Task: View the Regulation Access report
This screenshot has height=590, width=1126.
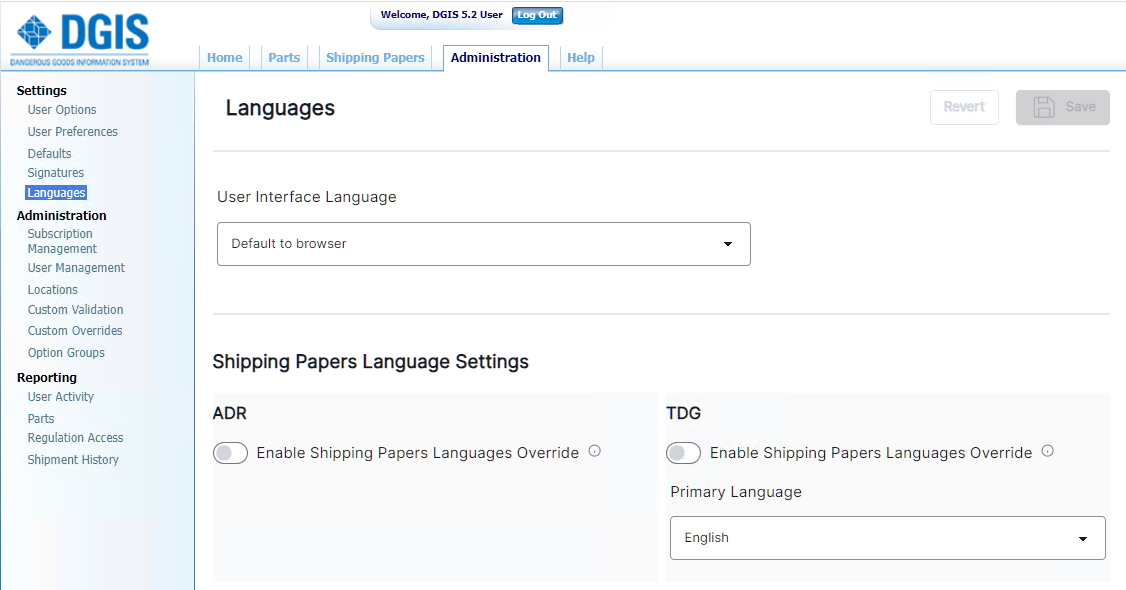Action: point(75,437)
